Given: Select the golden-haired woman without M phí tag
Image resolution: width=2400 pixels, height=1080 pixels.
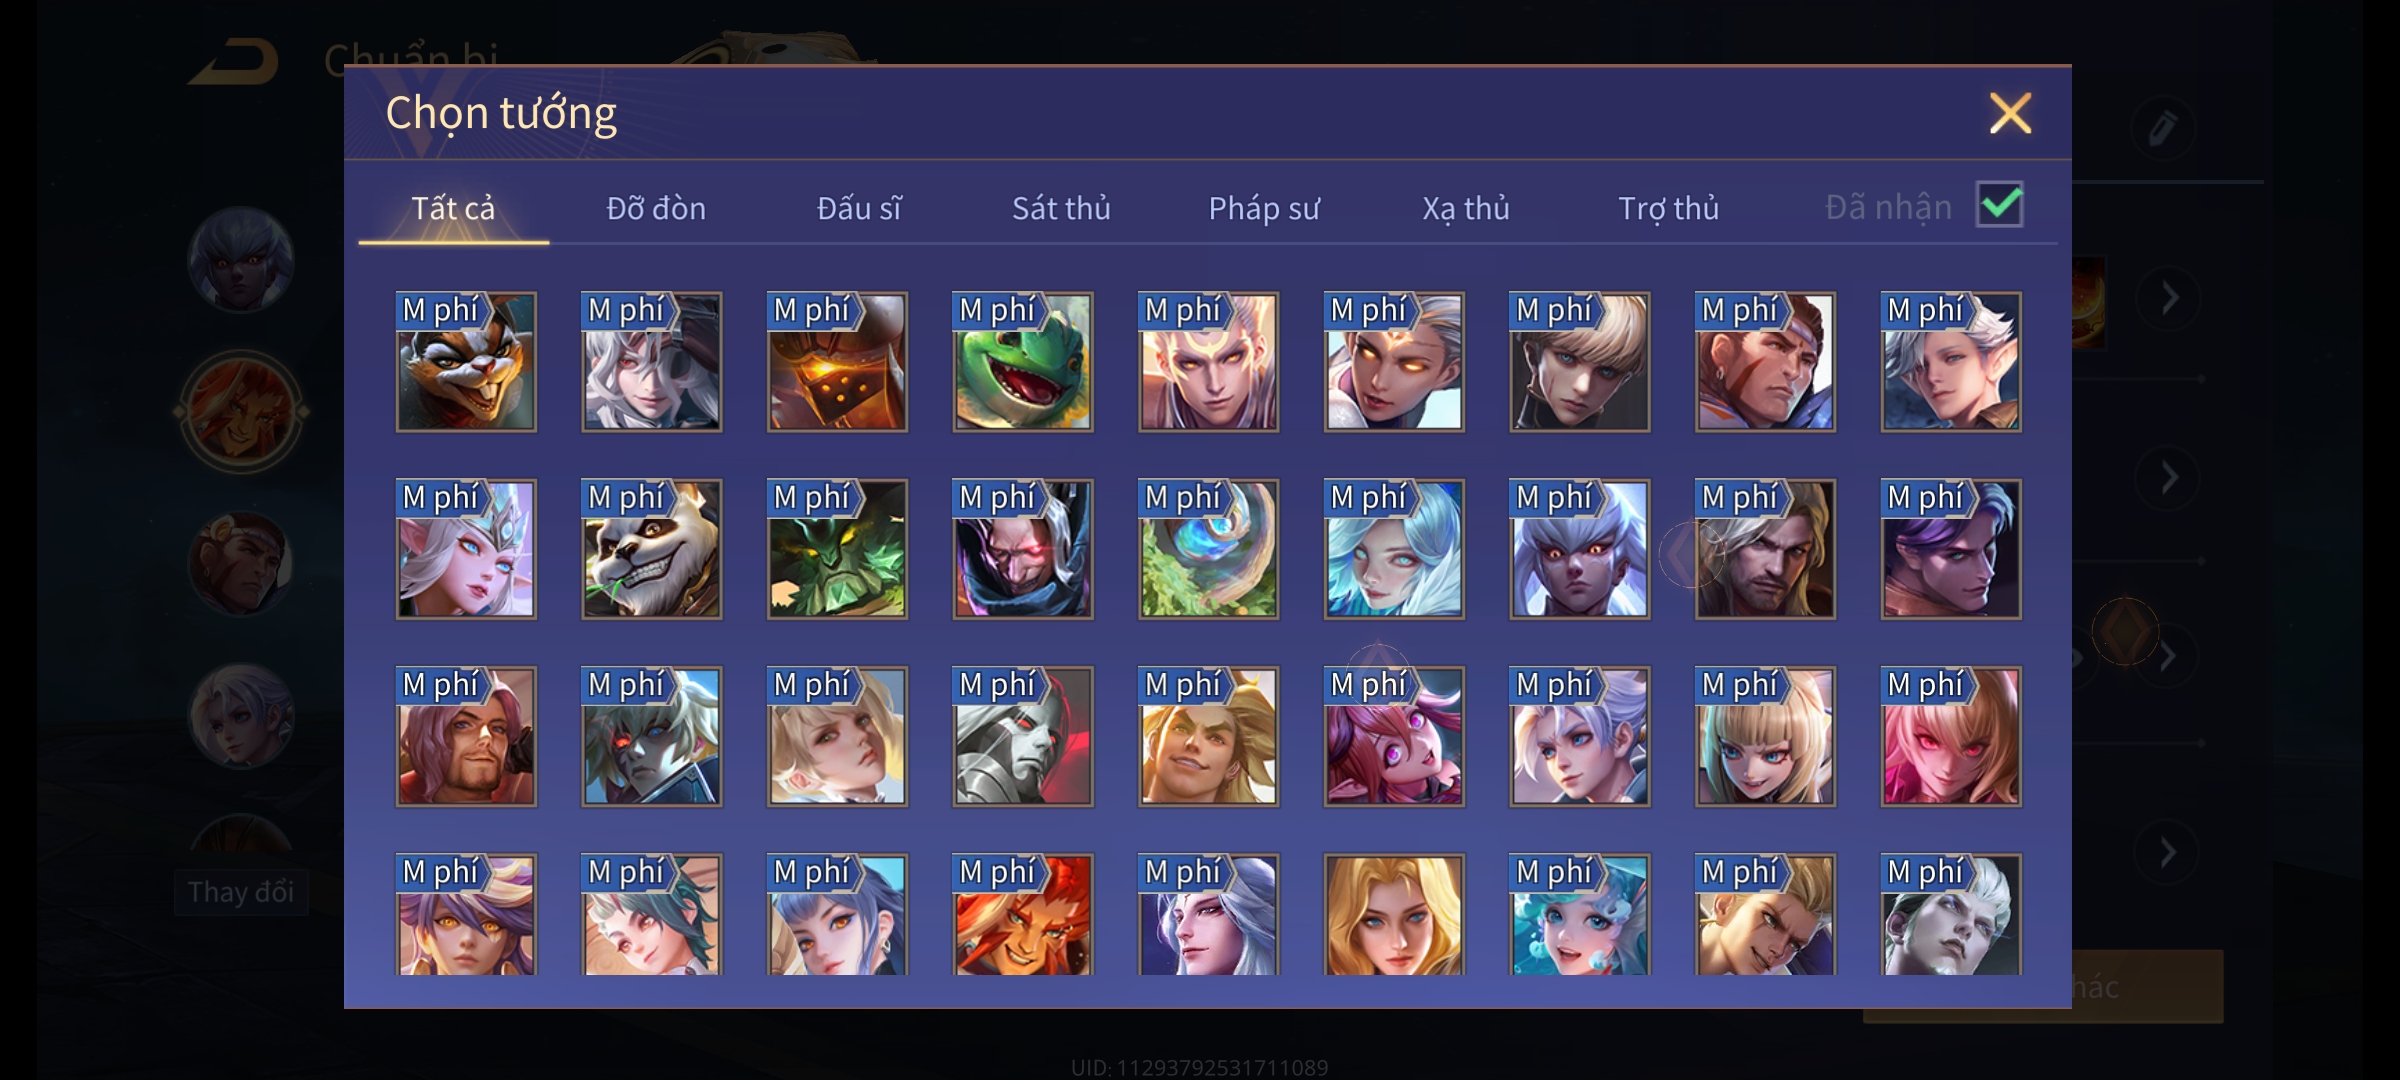Looking at the screenshot, I should pyautogui.click(x=1394, y=914).
